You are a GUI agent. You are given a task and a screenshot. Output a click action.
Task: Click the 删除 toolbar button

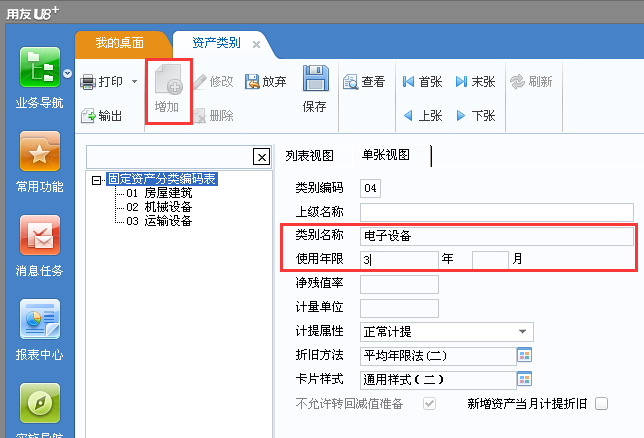tap(213, 115)
